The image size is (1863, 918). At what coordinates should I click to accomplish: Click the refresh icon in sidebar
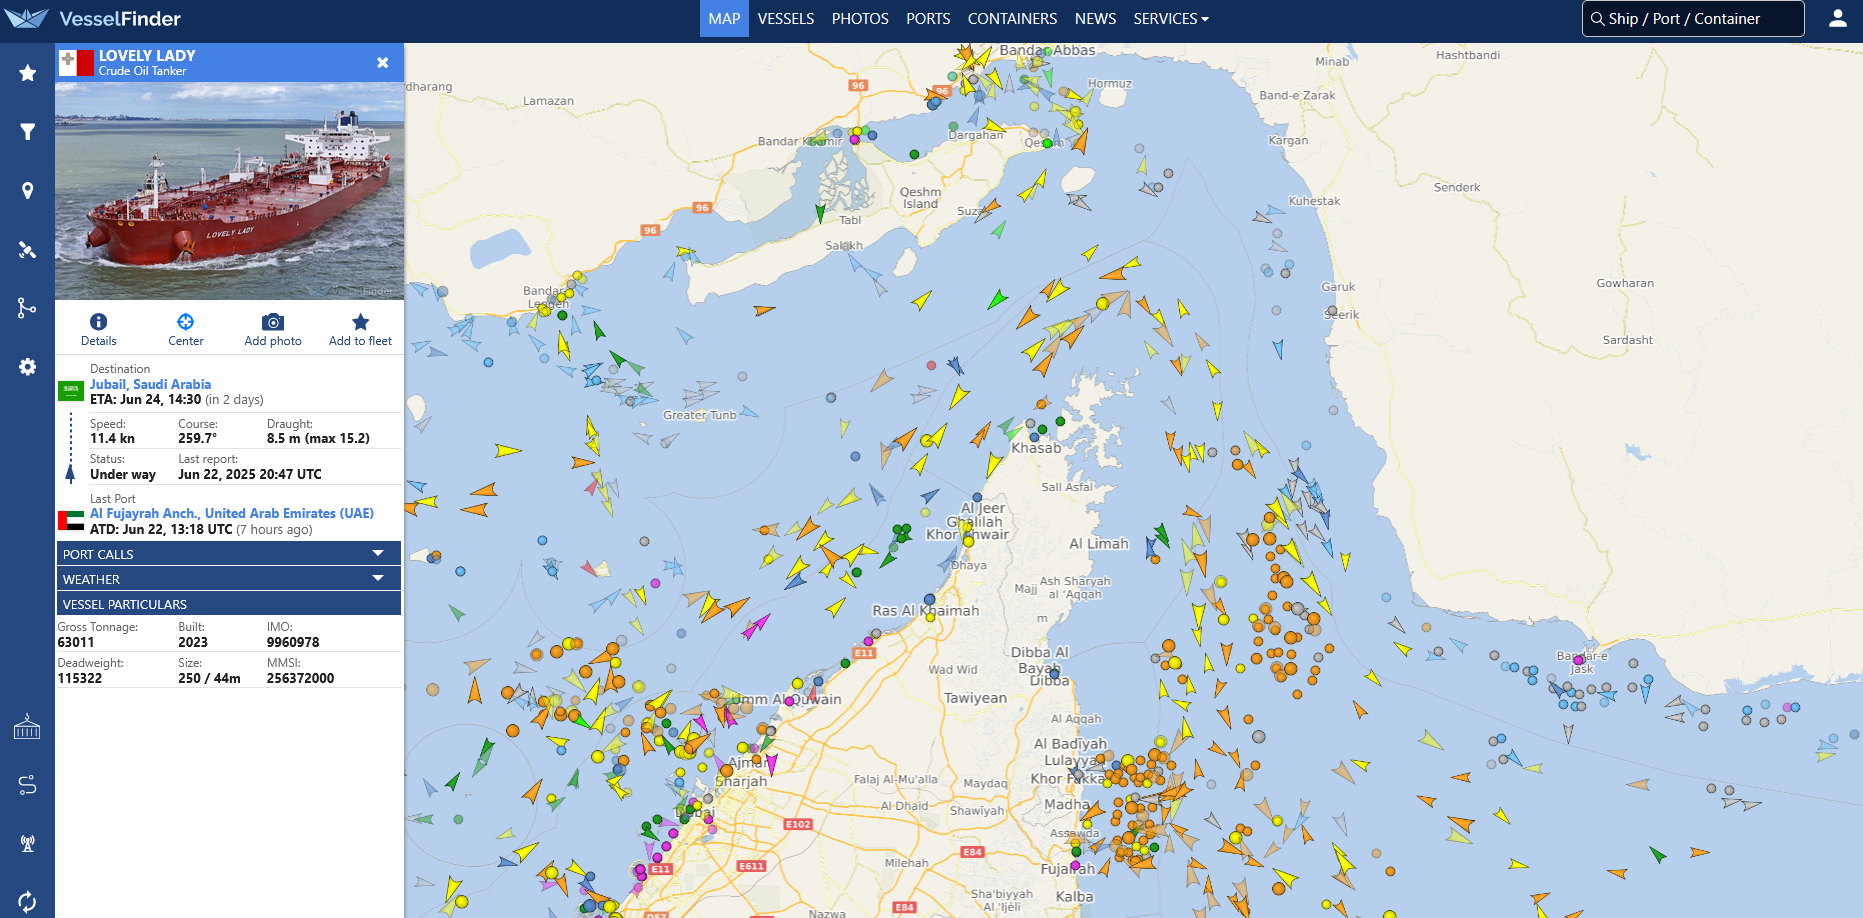click(x=27, y=901)
